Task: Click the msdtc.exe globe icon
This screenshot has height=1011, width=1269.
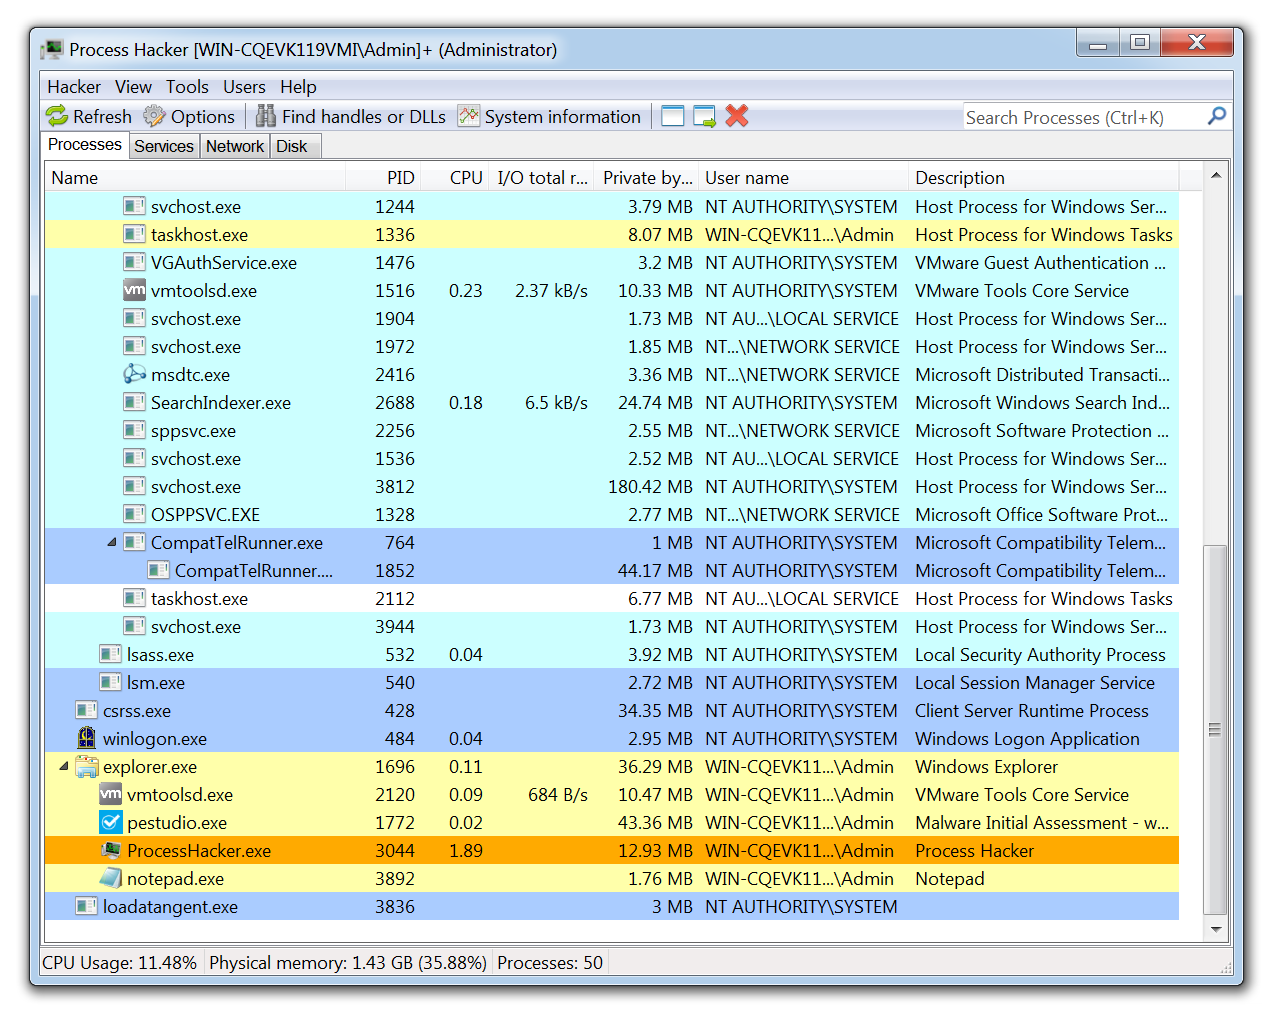Action: pyautogui.click(x=134, y=374)
